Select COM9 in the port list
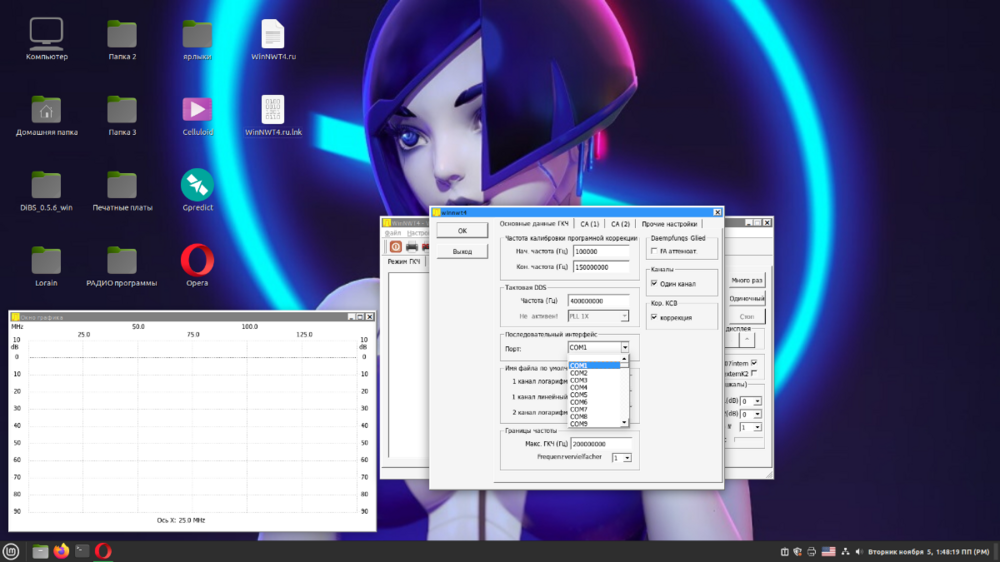Image resolution: width=1000 pixels, height=562 pixels. (594, 424)
